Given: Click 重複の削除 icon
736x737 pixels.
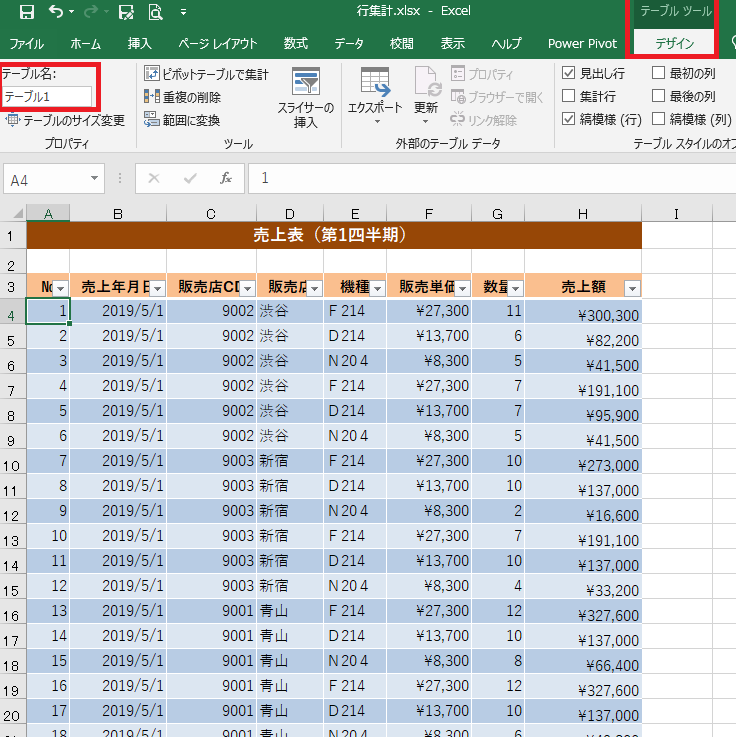Looking at the screenshot, I should point(151,96).
